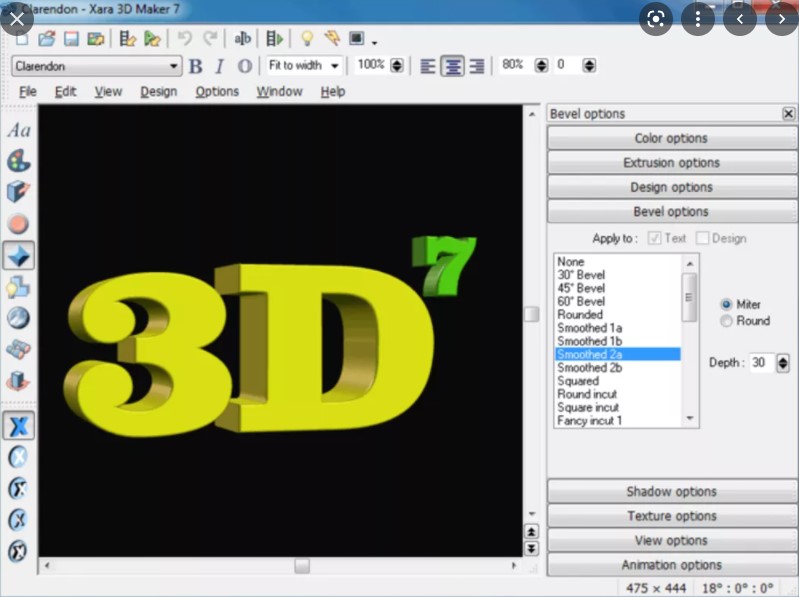Select the plain X text design icon

19,426
